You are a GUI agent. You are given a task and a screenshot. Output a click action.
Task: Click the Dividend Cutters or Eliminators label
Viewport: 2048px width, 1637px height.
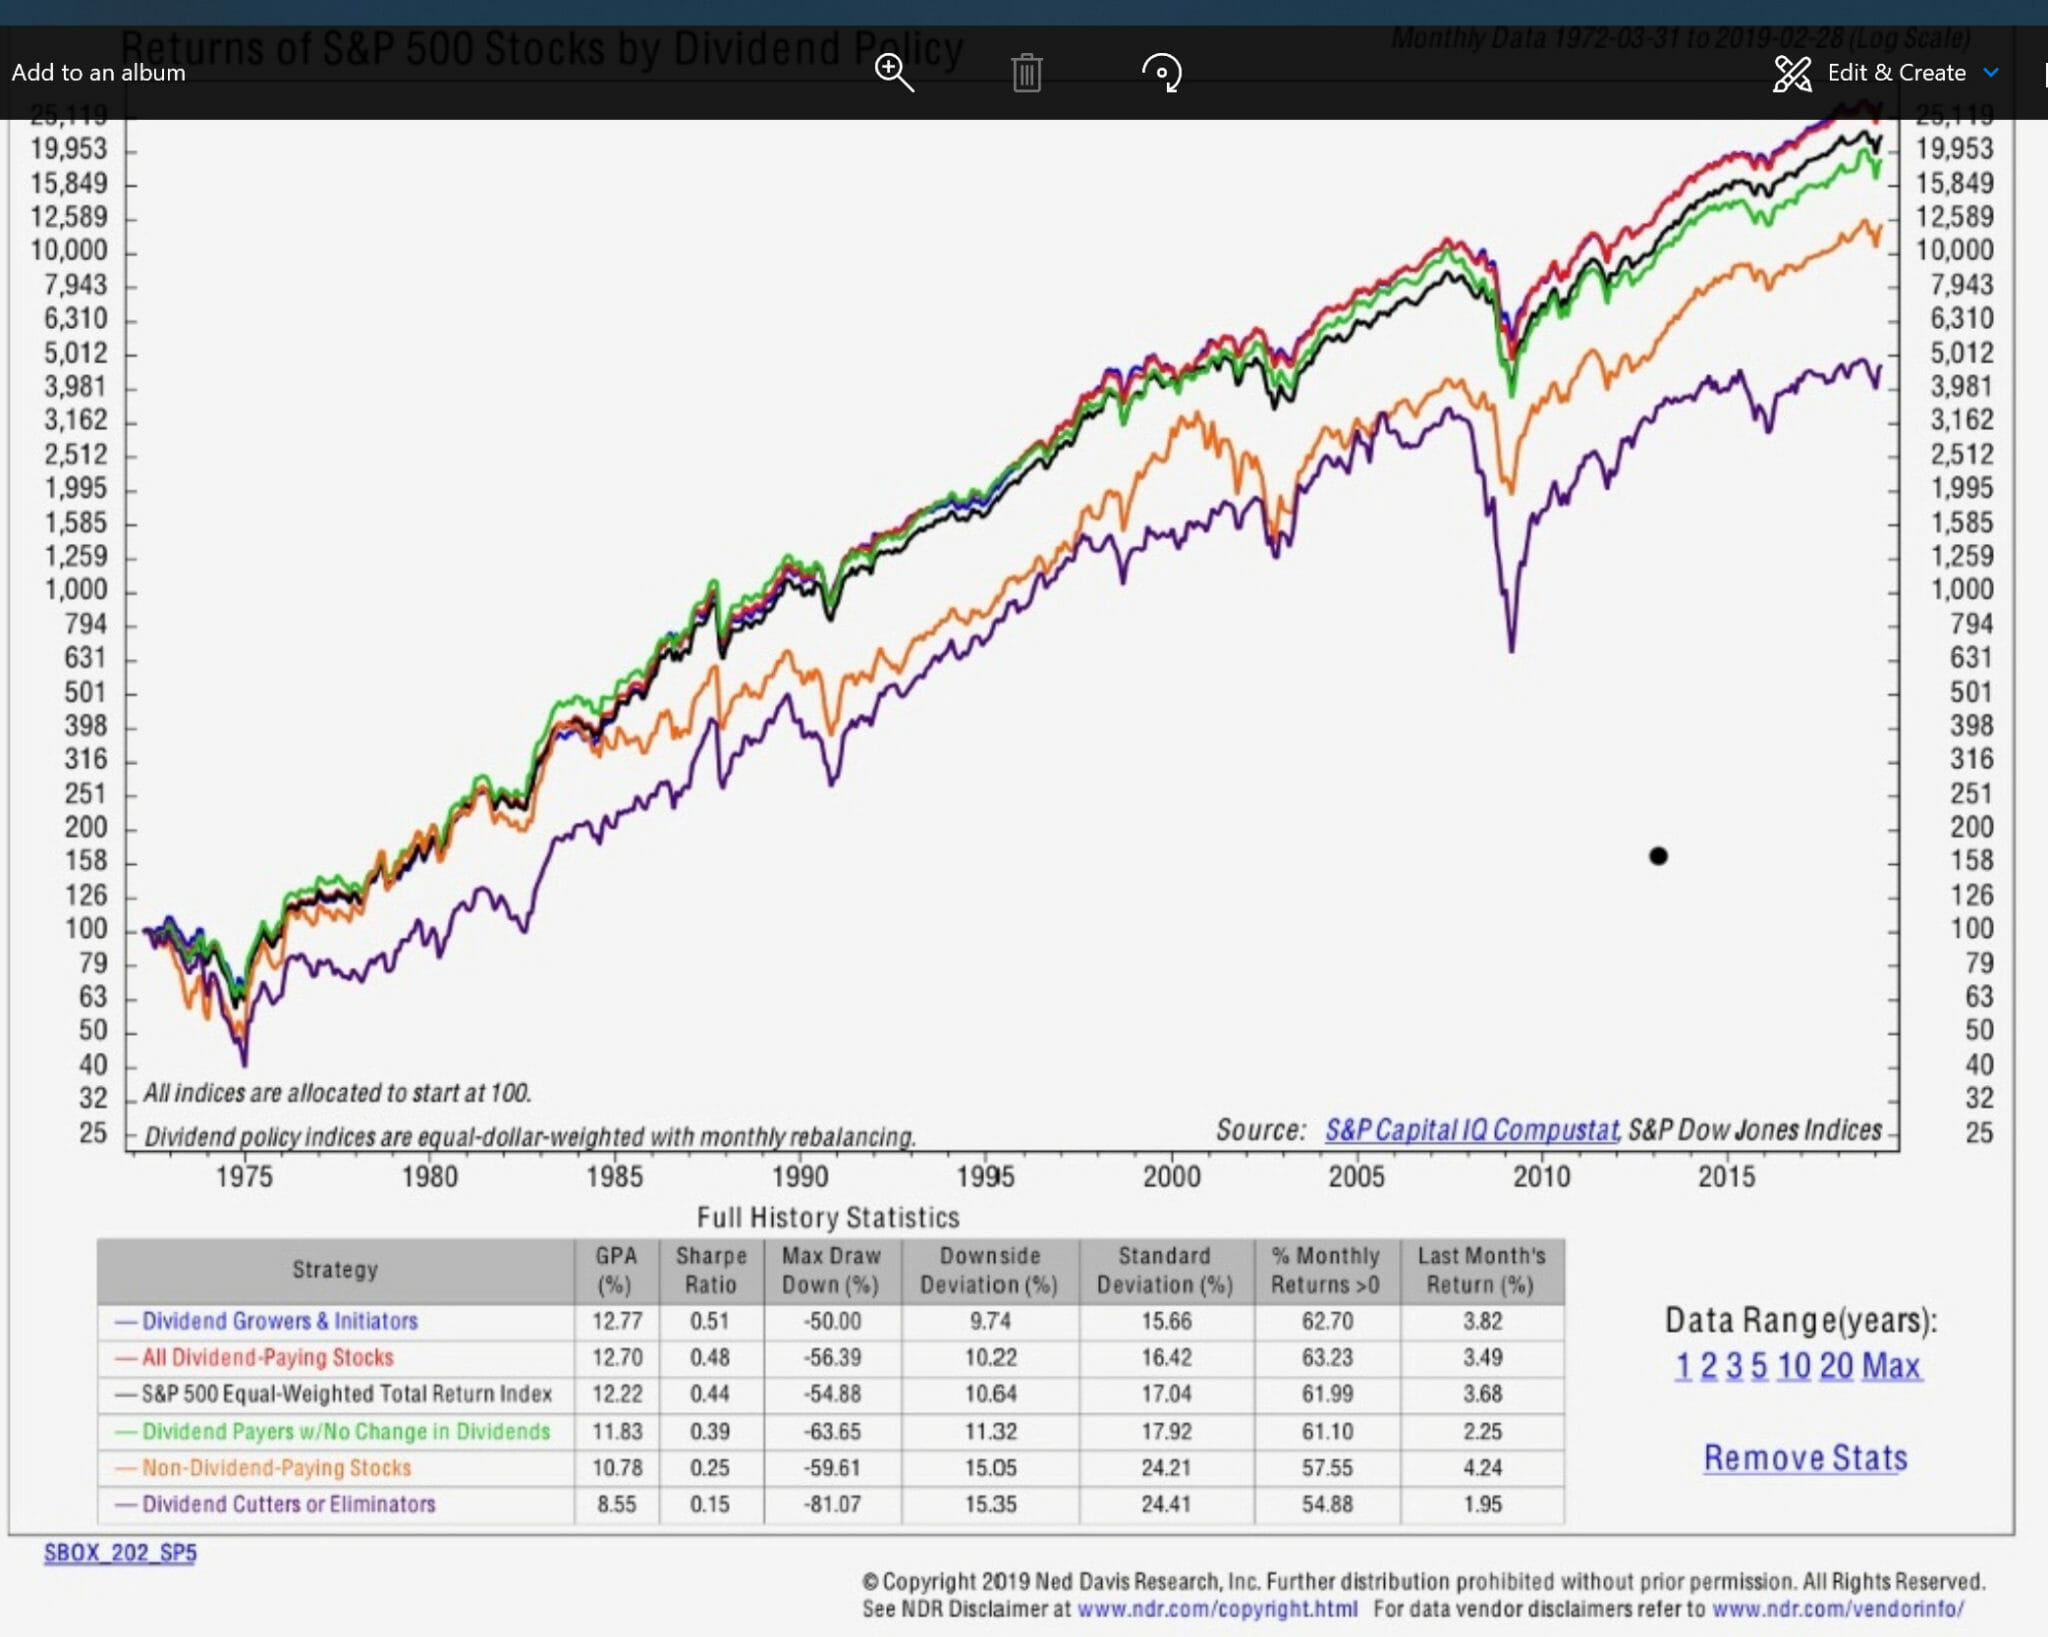pyautogui.click(x=288, y=1504)
